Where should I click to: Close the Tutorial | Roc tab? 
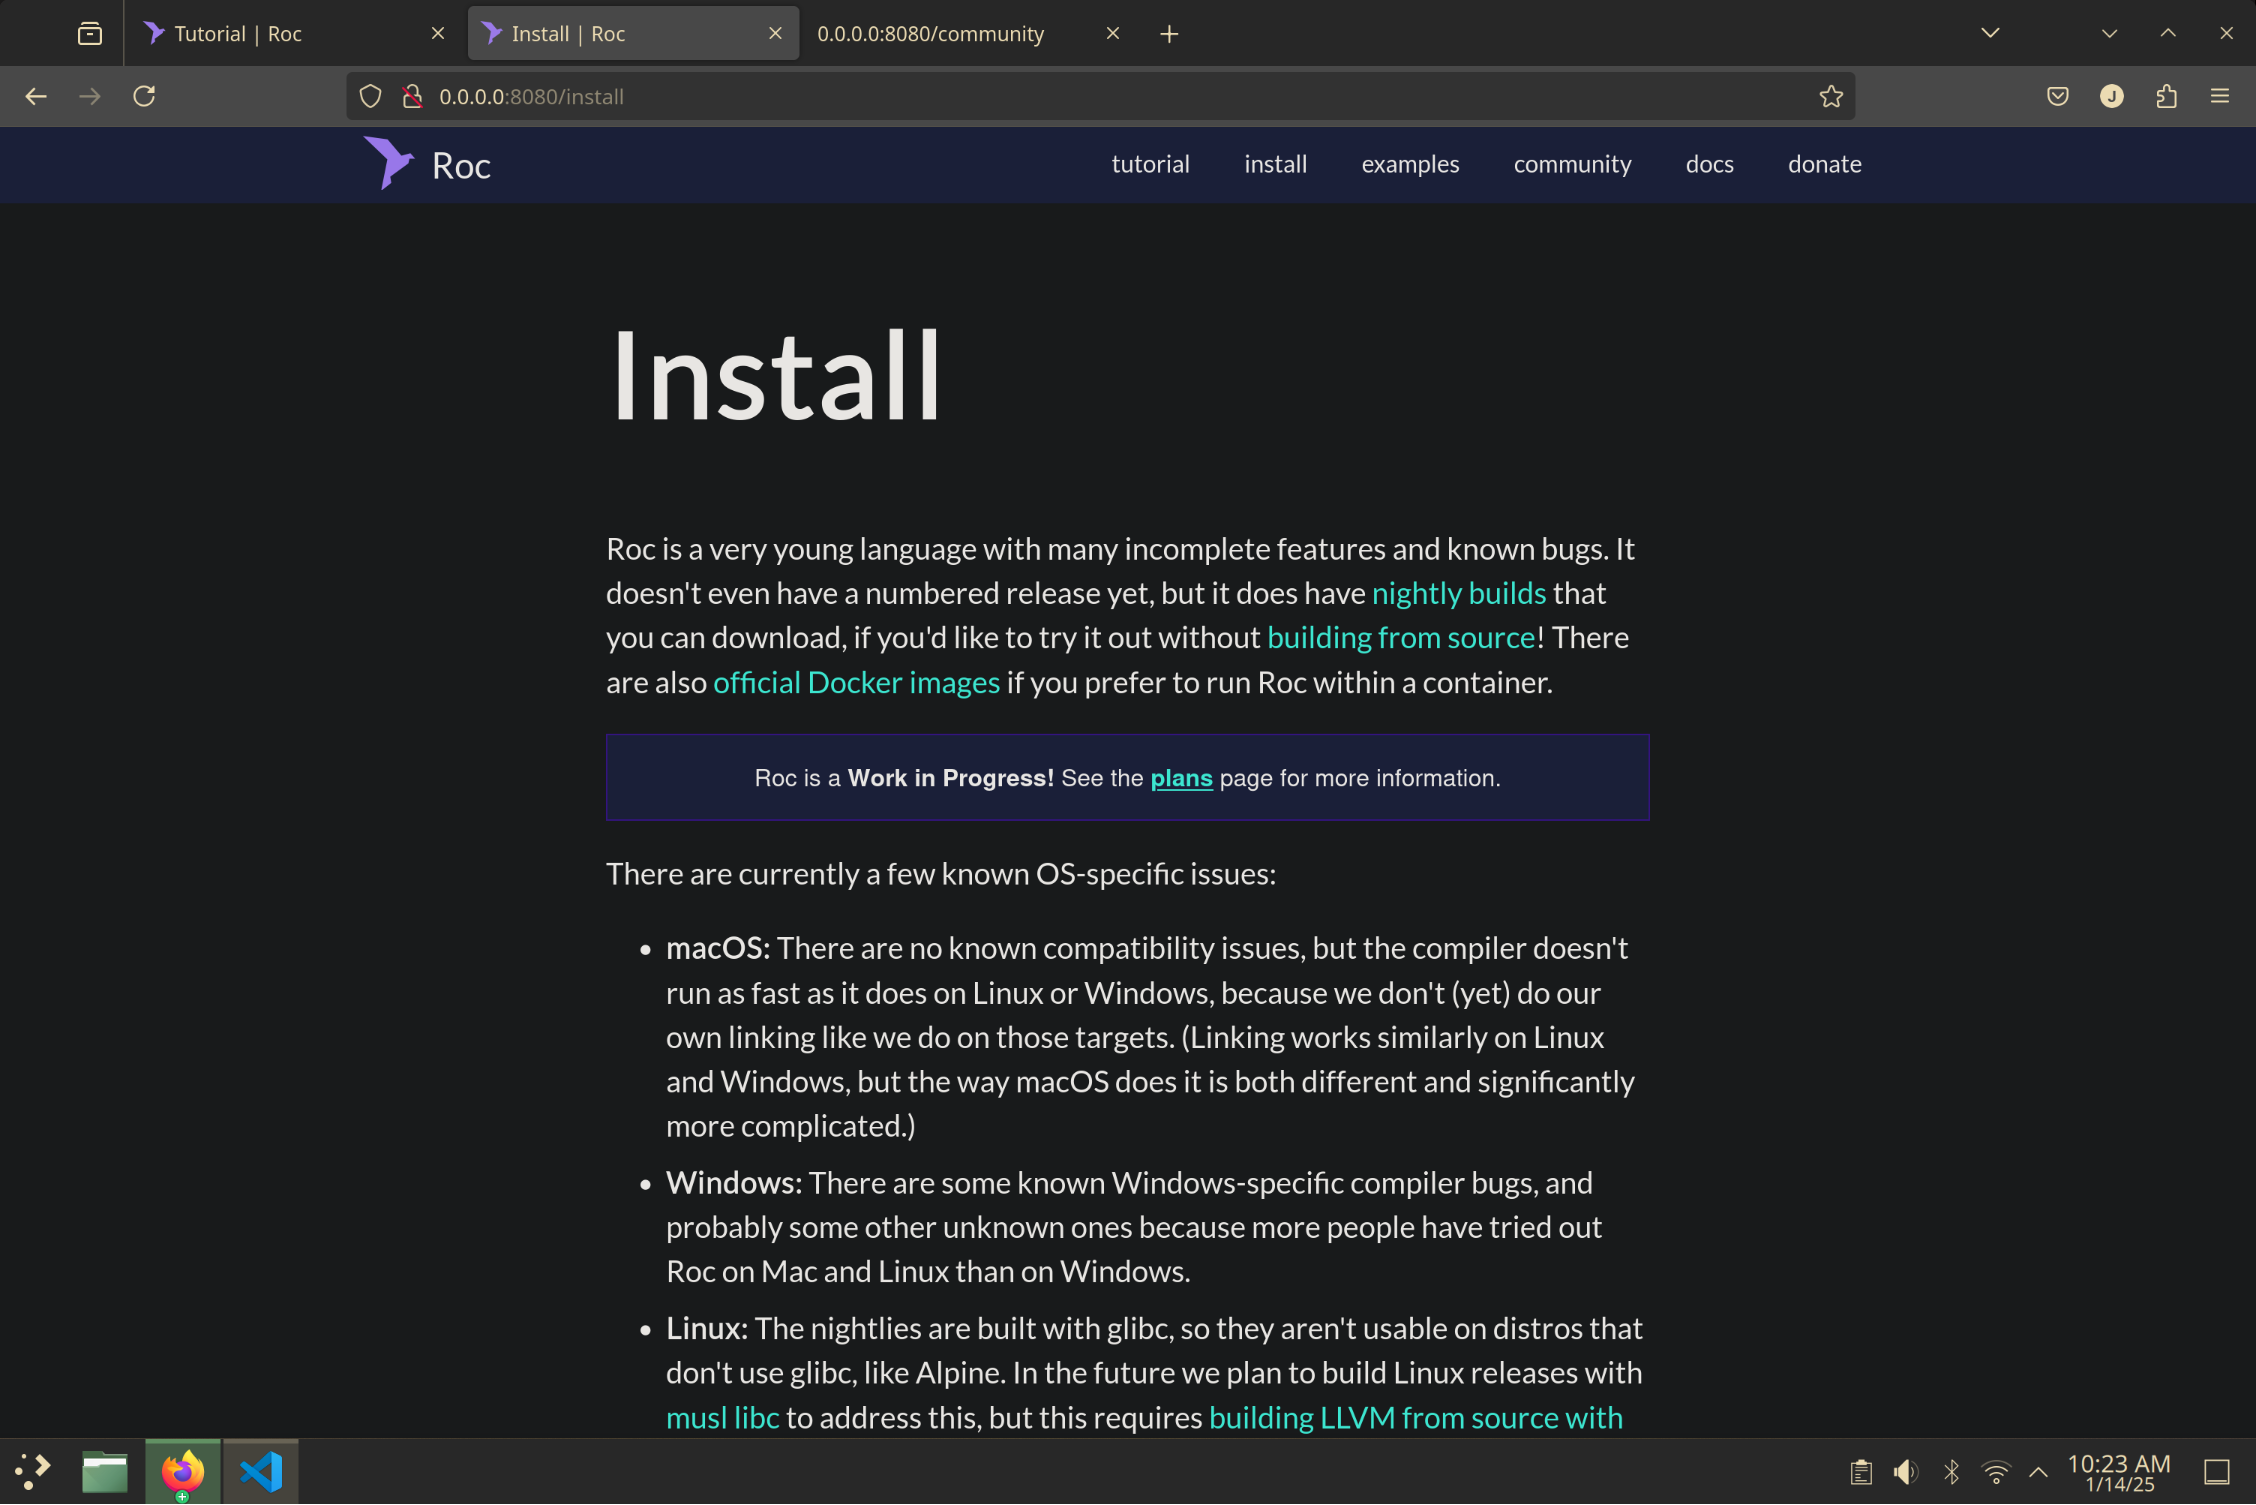click(438, 33)
